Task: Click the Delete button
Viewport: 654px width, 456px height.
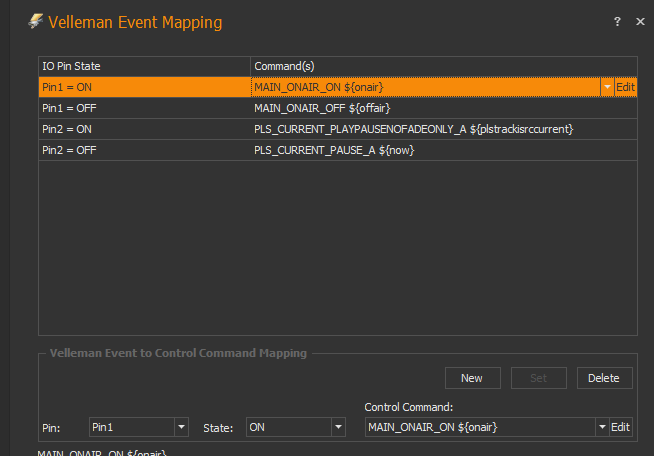Action: pos(604,378)
